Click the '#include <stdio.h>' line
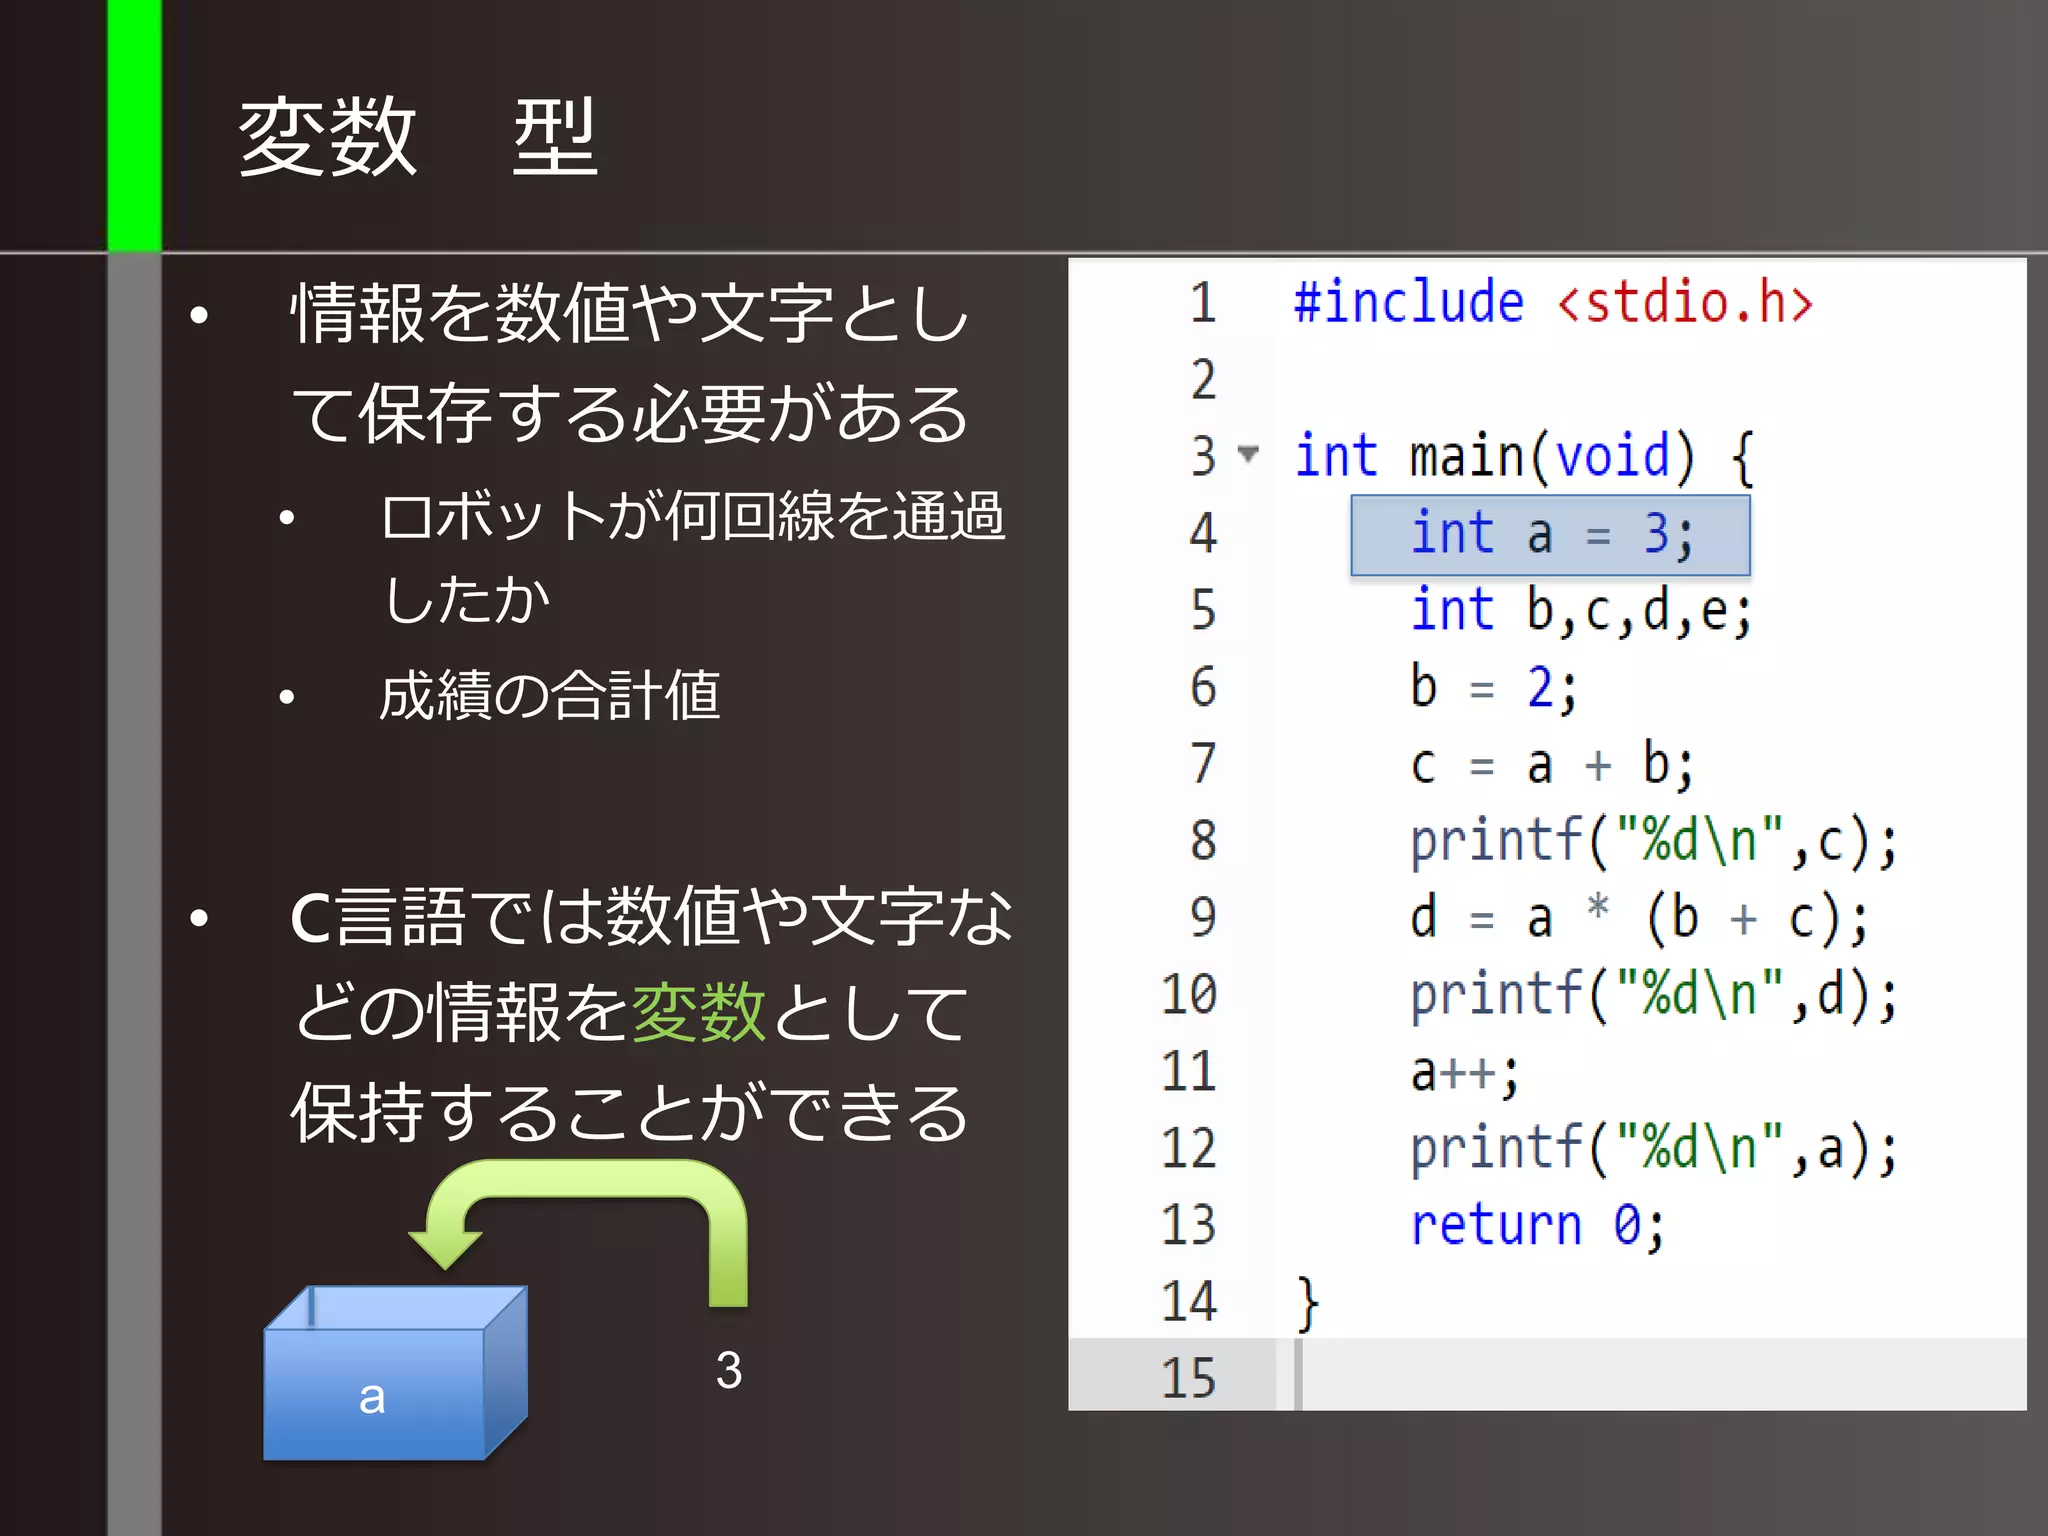This screenshot has height=1536, width=2048. pyautogui.click(x=1553, y=302)
